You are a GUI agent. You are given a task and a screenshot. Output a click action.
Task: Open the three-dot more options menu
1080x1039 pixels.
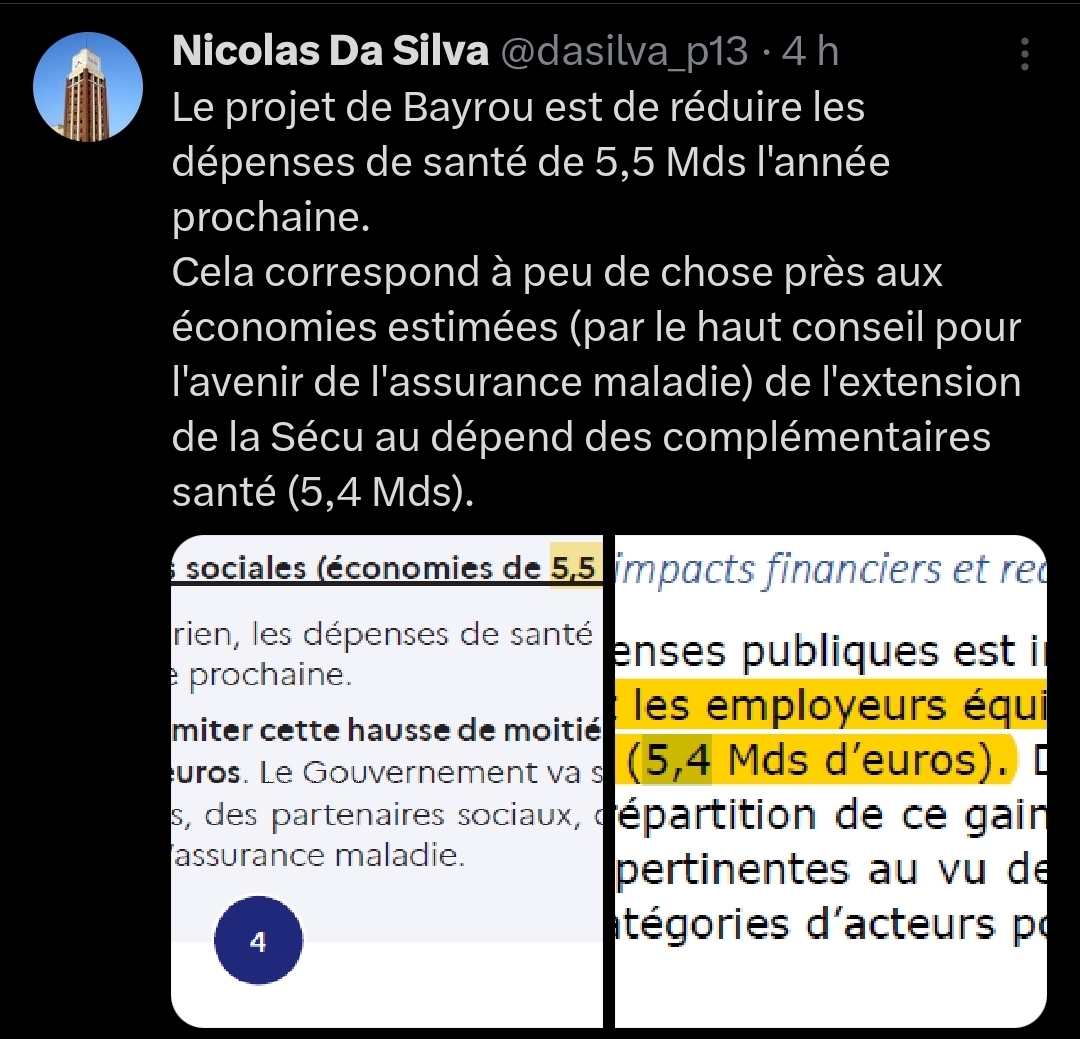click(1025, 54)
